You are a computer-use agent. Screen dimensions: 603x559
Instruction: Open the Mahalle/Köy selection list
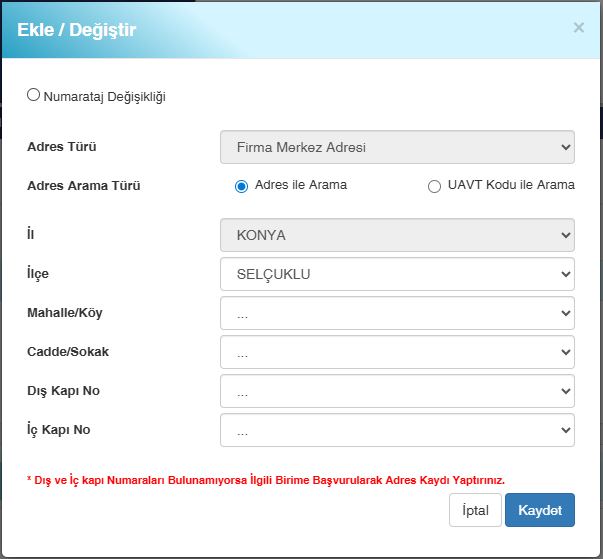397,313
